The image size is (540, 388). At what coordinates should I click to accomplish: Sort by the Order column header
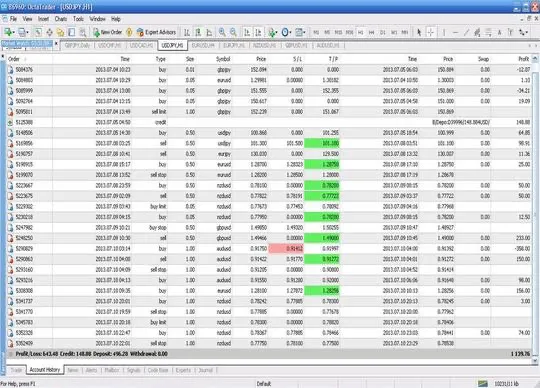pos(30,59)
